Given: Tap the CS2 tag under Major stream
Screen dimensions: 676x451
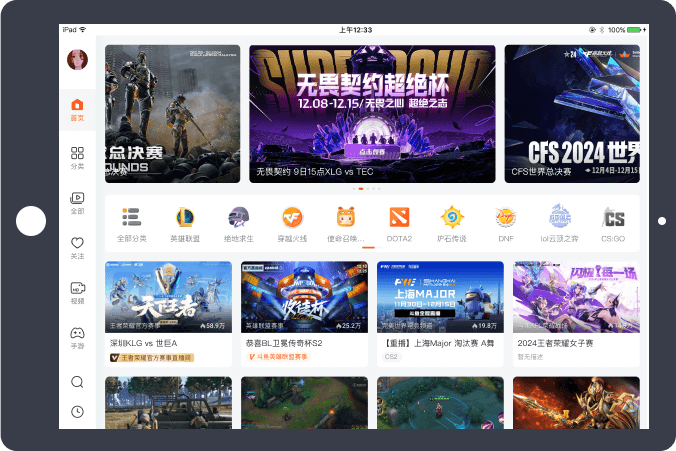Looking at the screenshot, I should [x=391, y=357].
